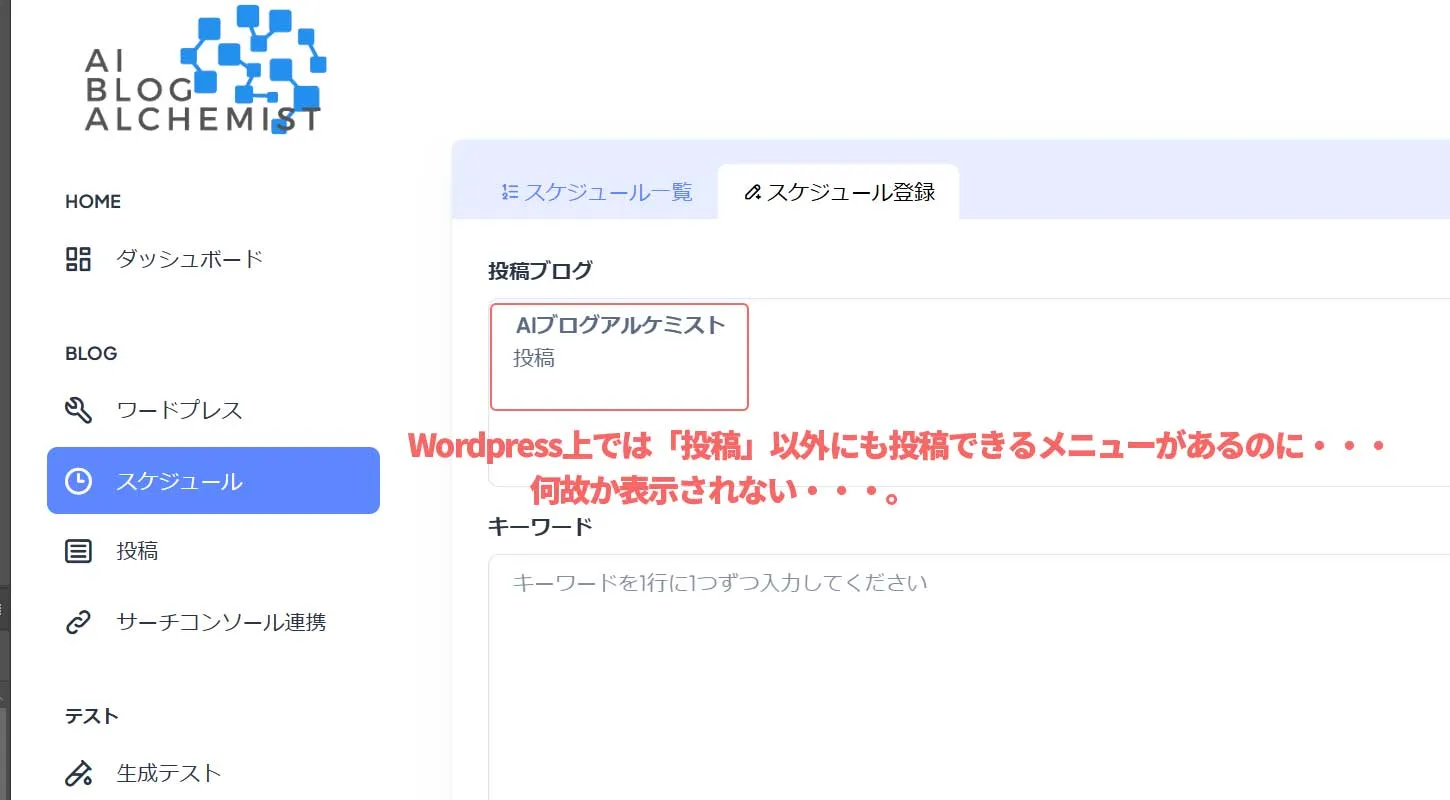Click the dashboard grid icon

pos(78,259)
